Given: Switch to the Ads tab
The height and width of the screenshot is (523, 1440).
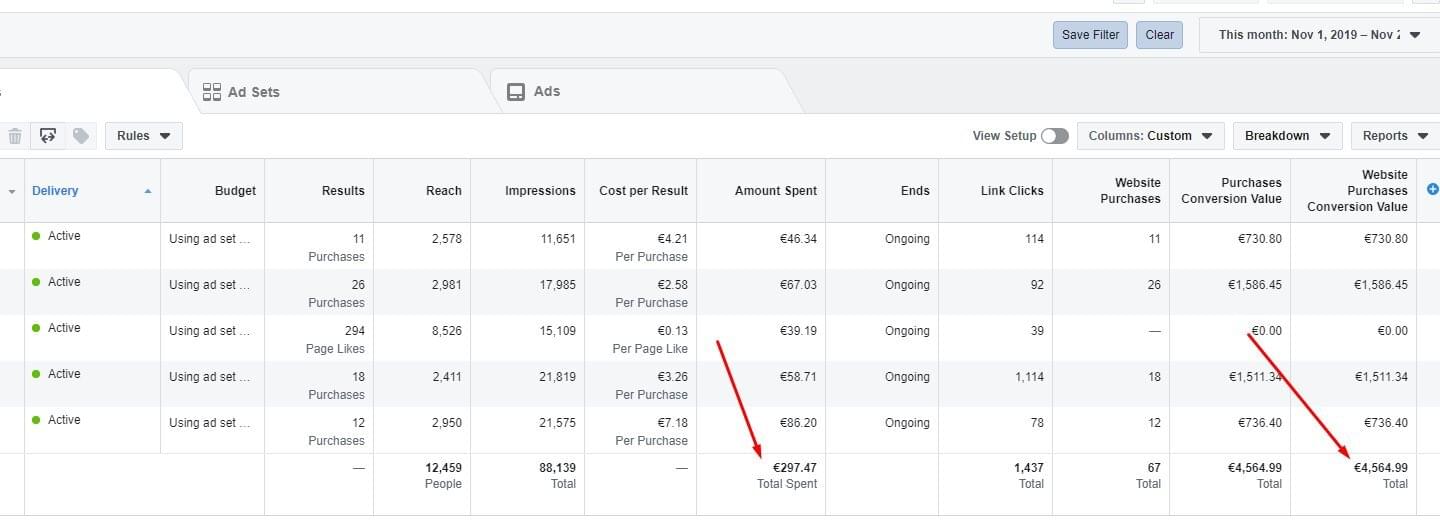Looking at the screenshot, I should tap(547, 91).
